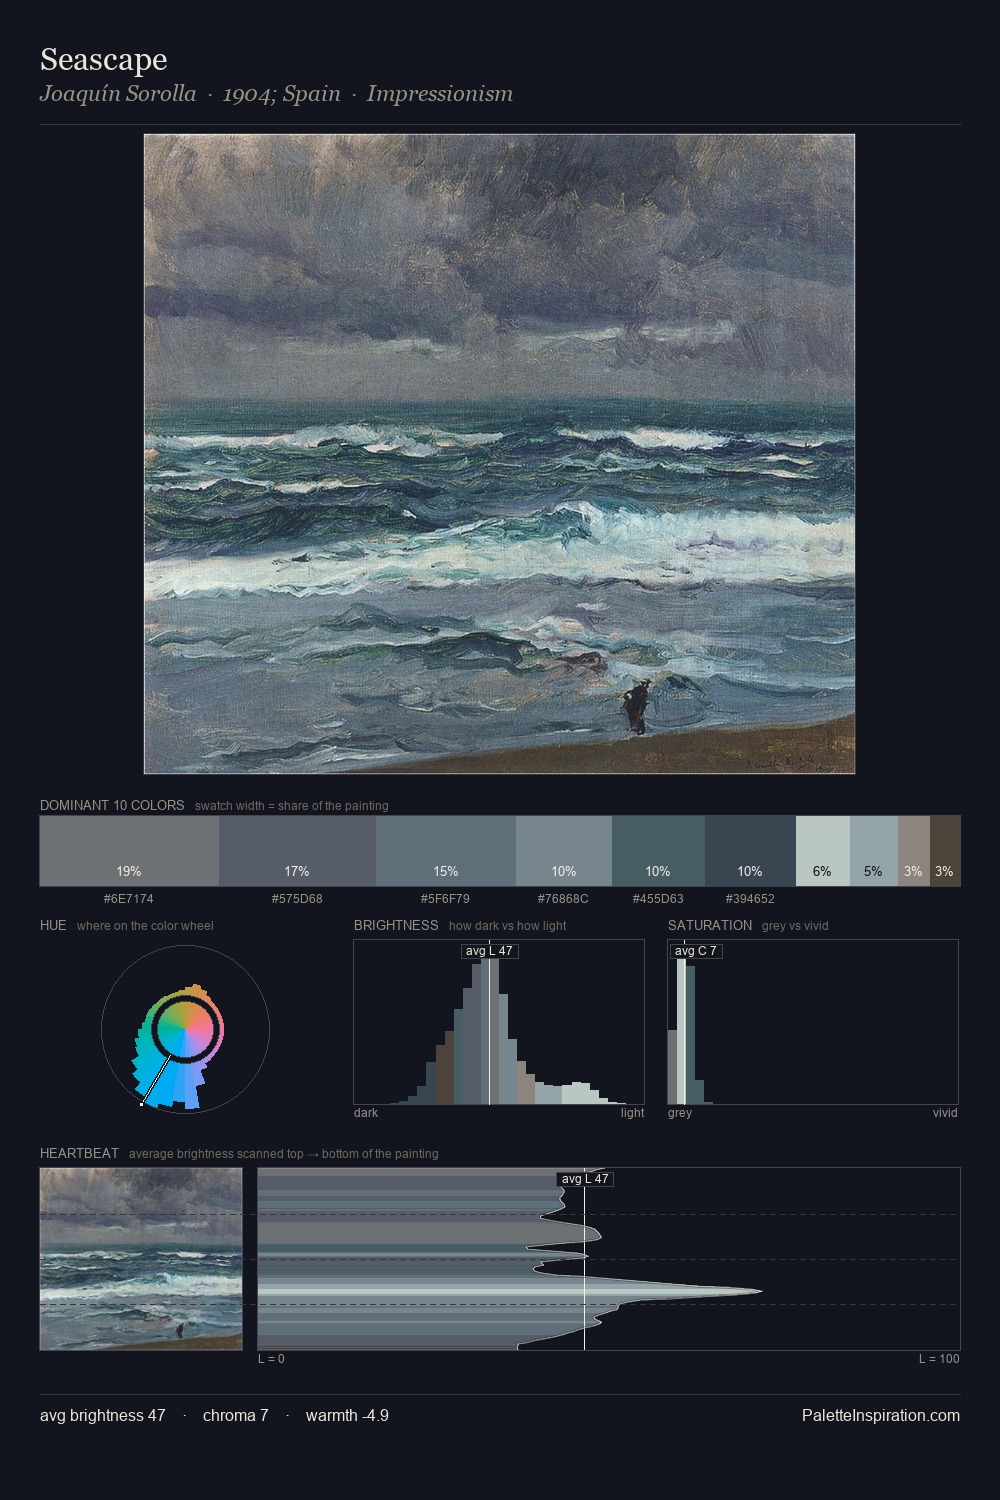Image resolution: width=1000 pixels, height=1500 pixels.
Task: Click the 'HEARTBEAT' section heading
Action: (x=79, y=1153)
